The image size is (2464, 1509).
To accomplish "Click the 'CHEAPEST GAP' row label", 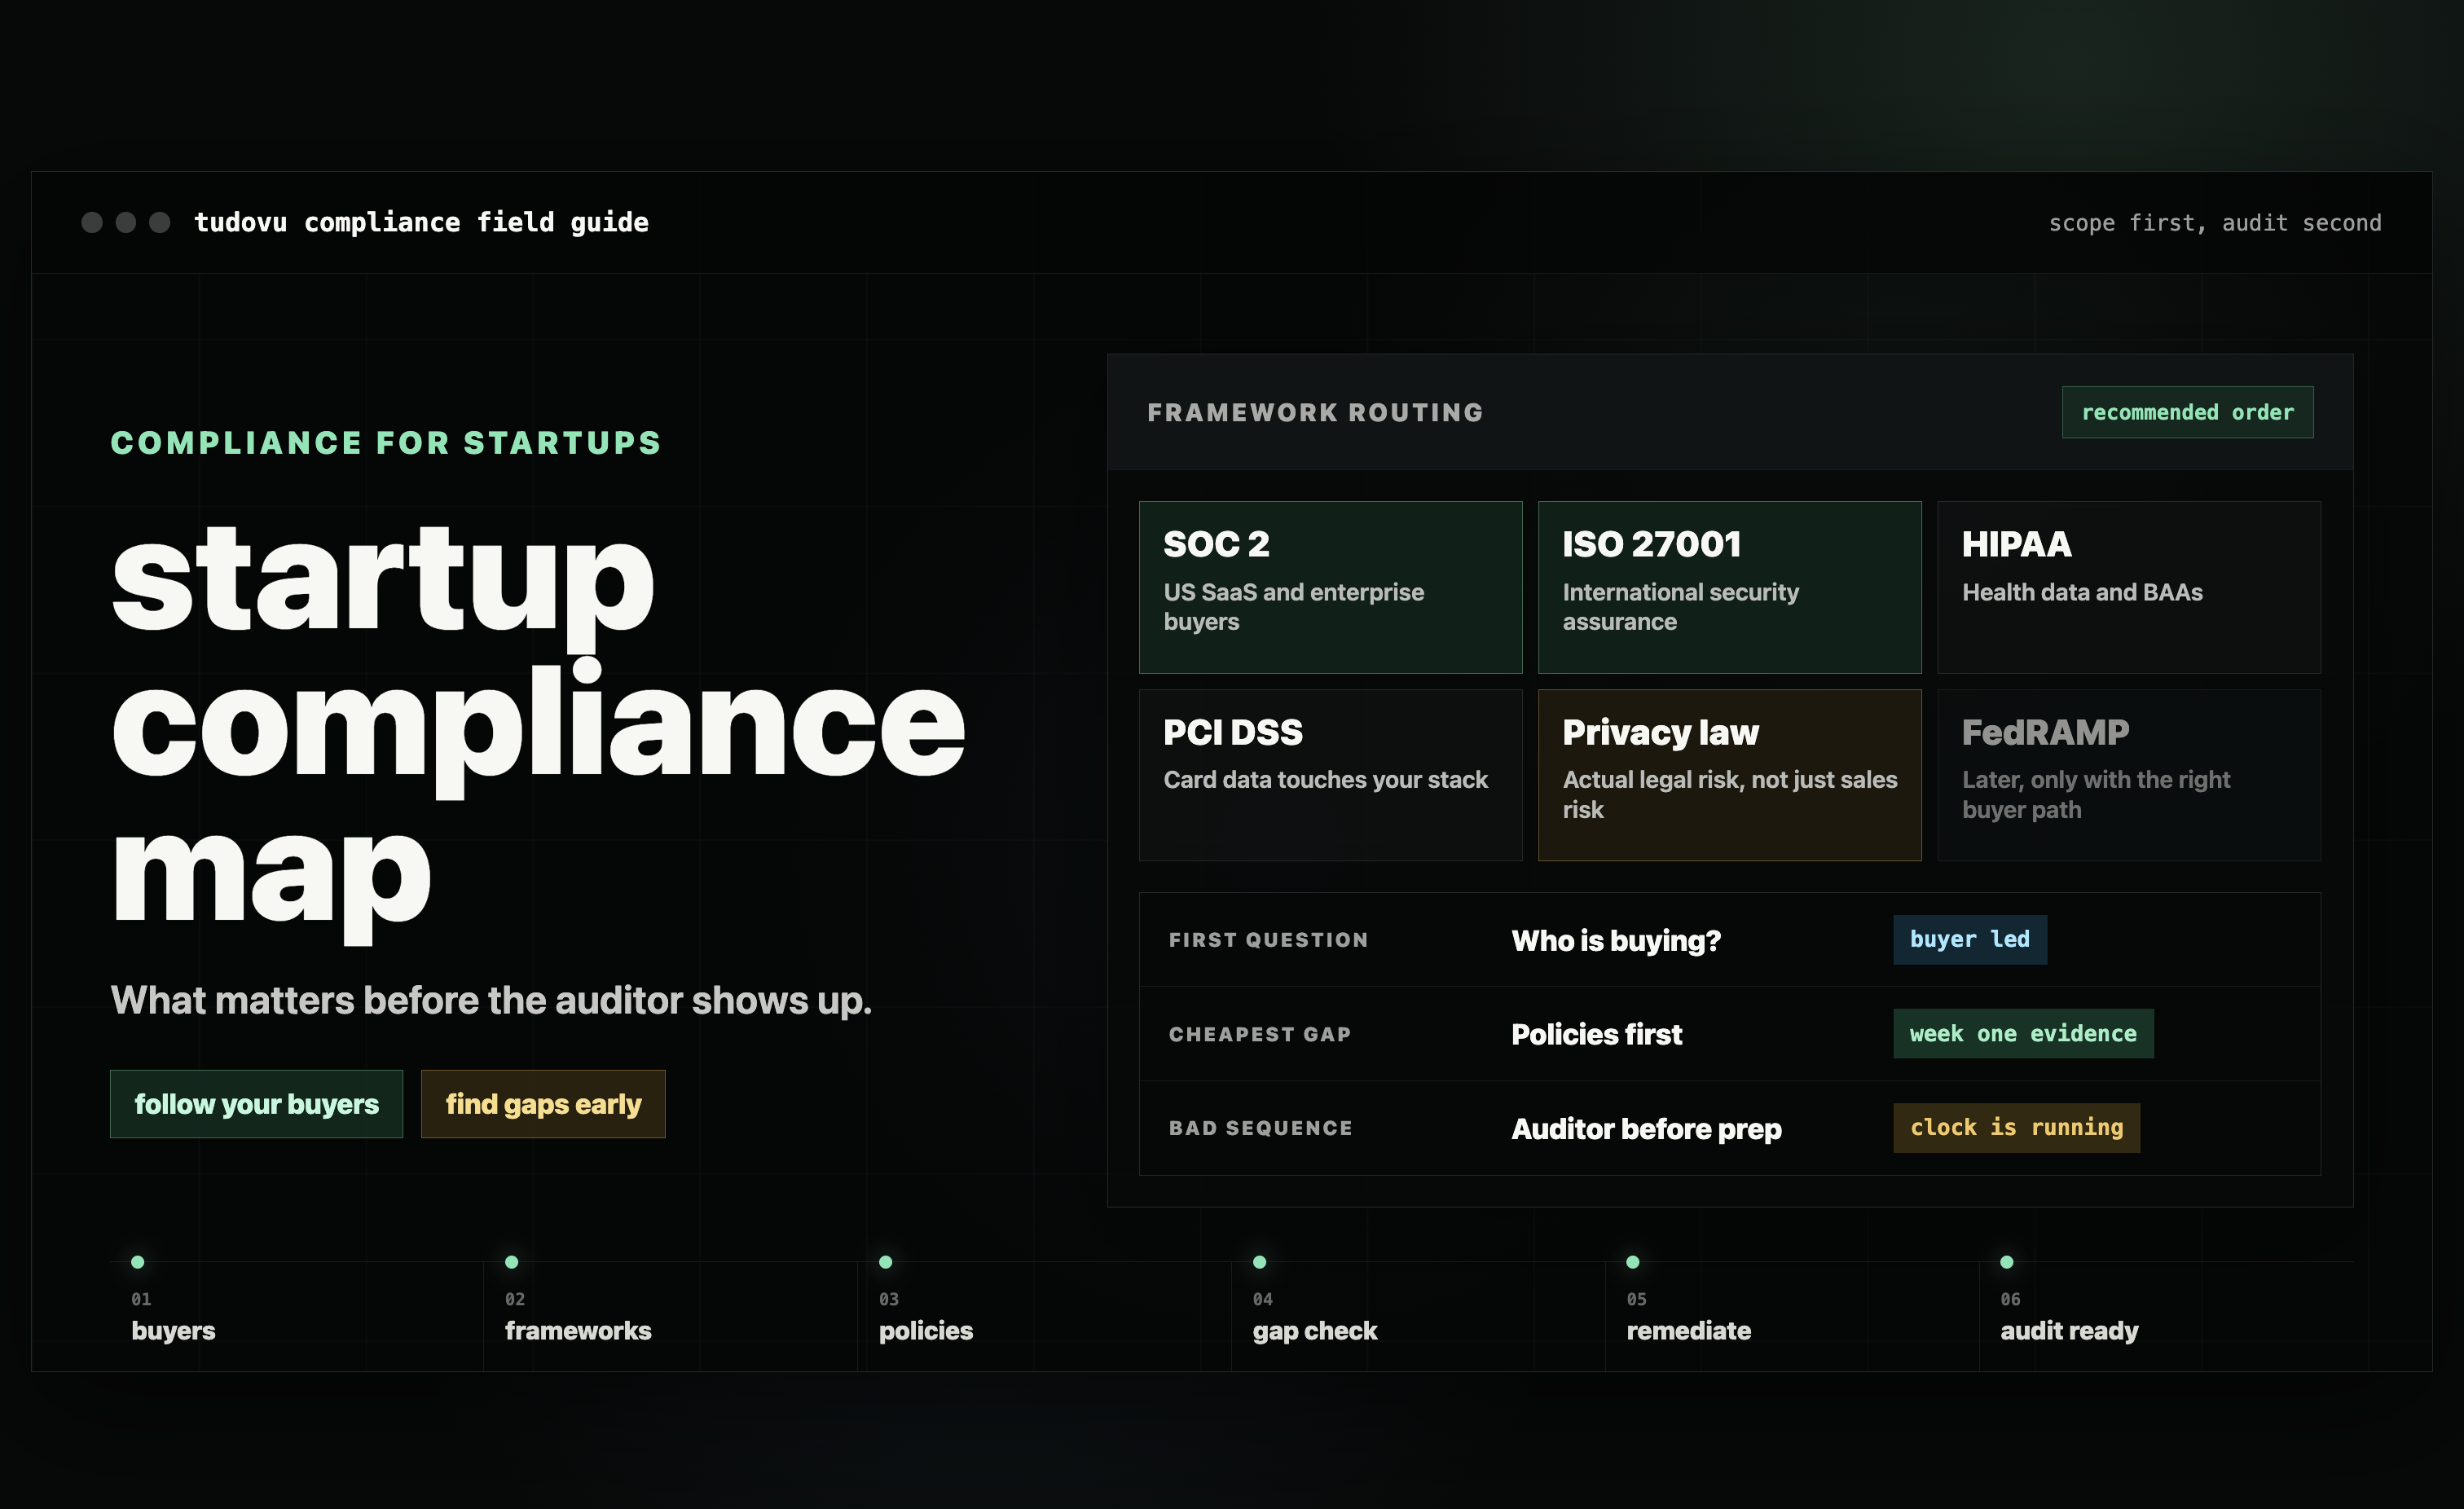I will 1260,1034.
